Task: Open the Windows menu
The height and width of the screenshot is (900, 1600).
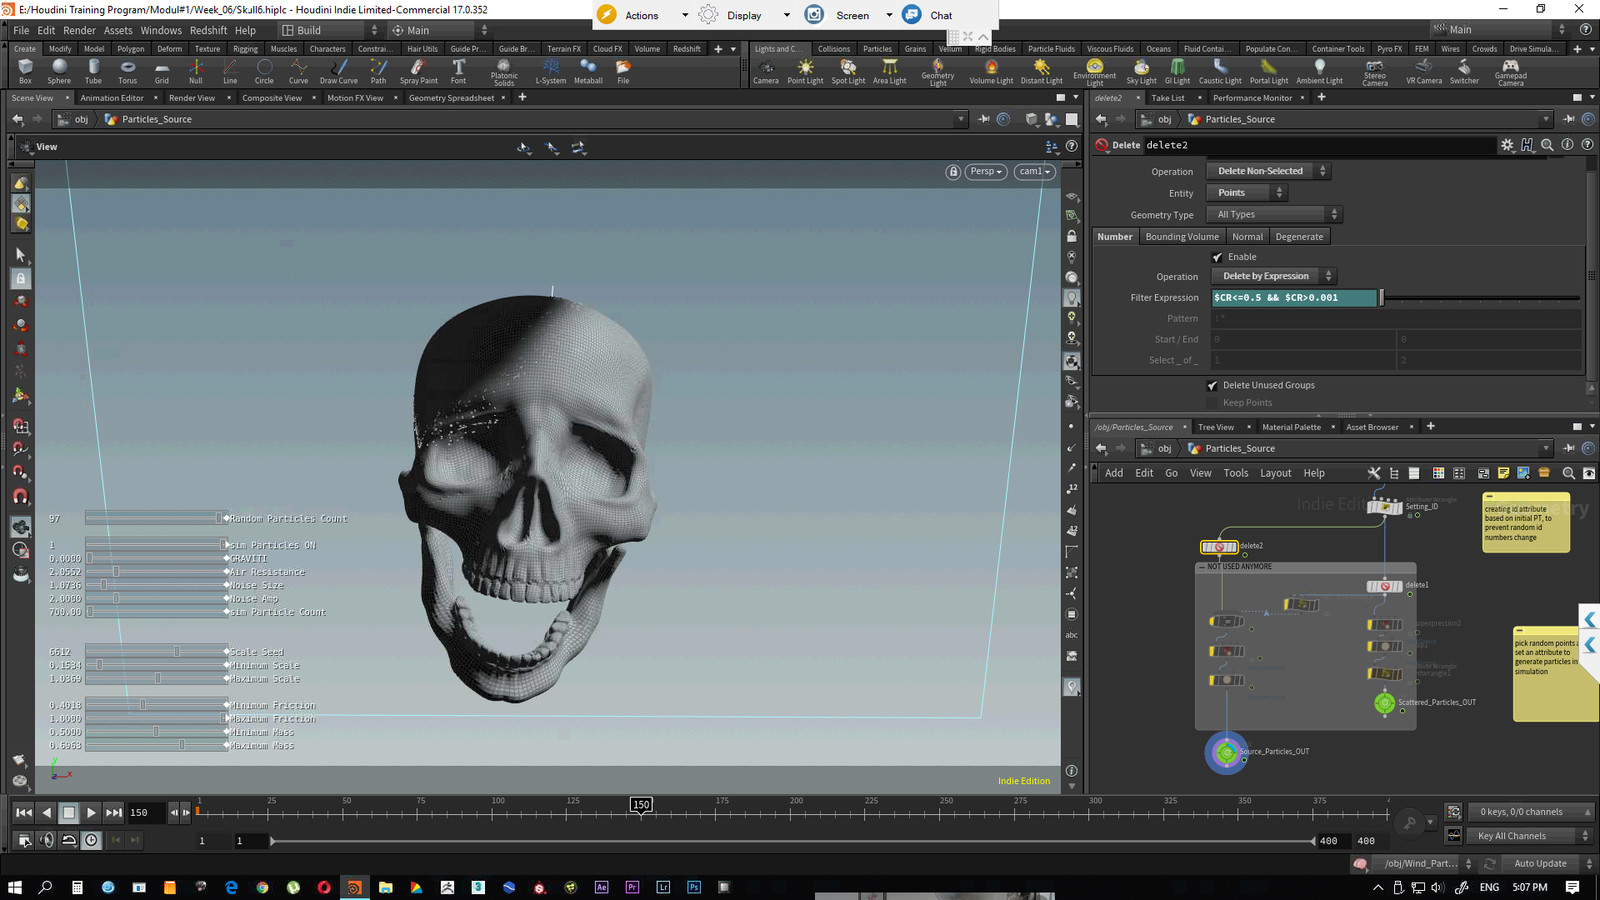Action: pos(161,30)
